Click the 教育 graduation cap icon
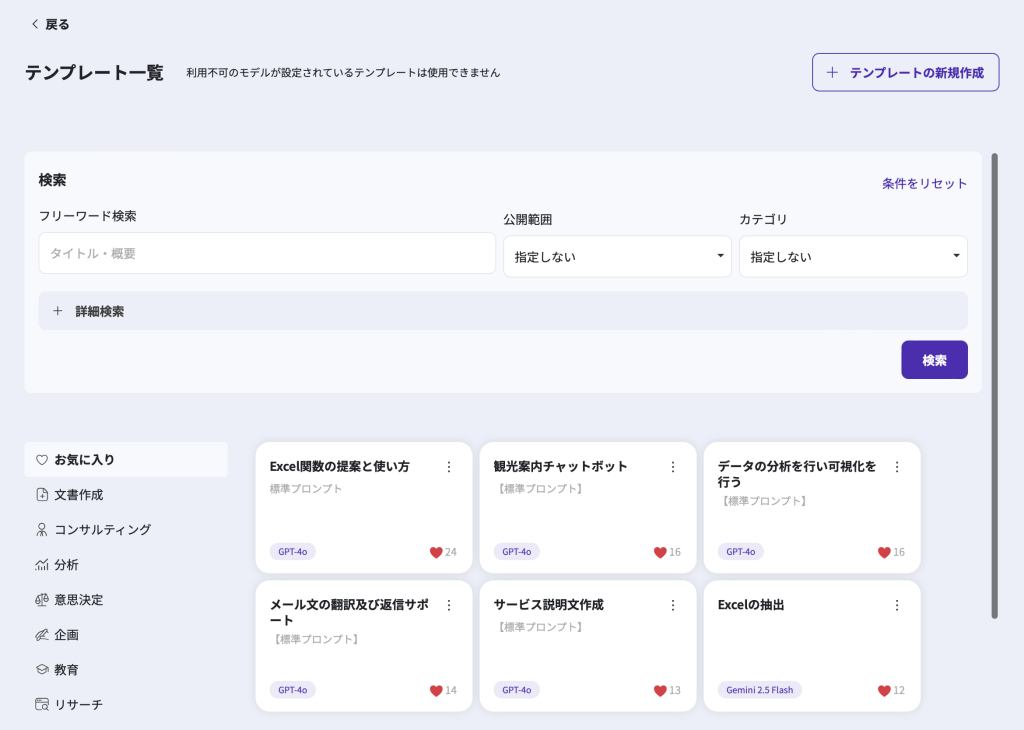Viewport: 1024px width, 730px height. (42, 670)
